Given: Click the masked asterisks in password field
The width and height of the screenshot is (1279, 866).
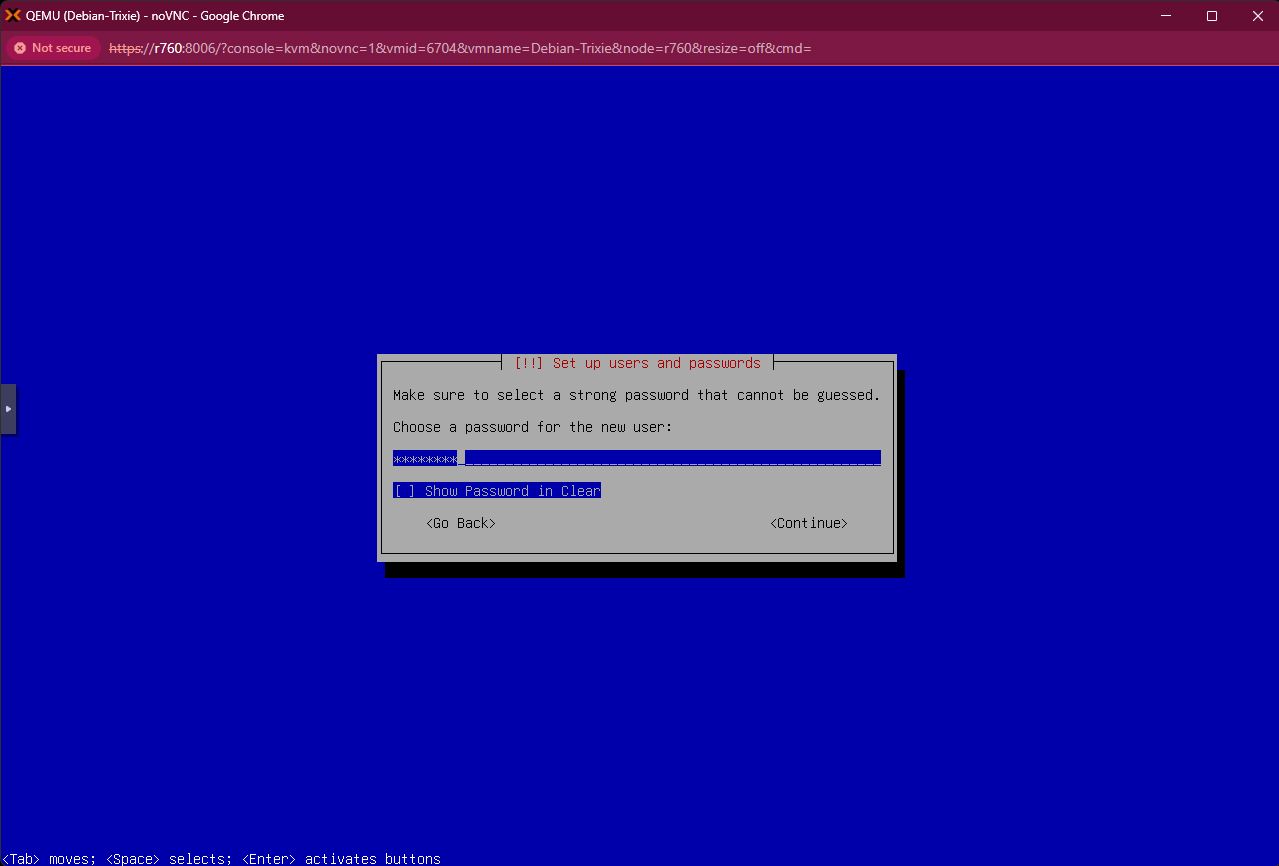Looking at the screenshot, I should click(425, 458).
